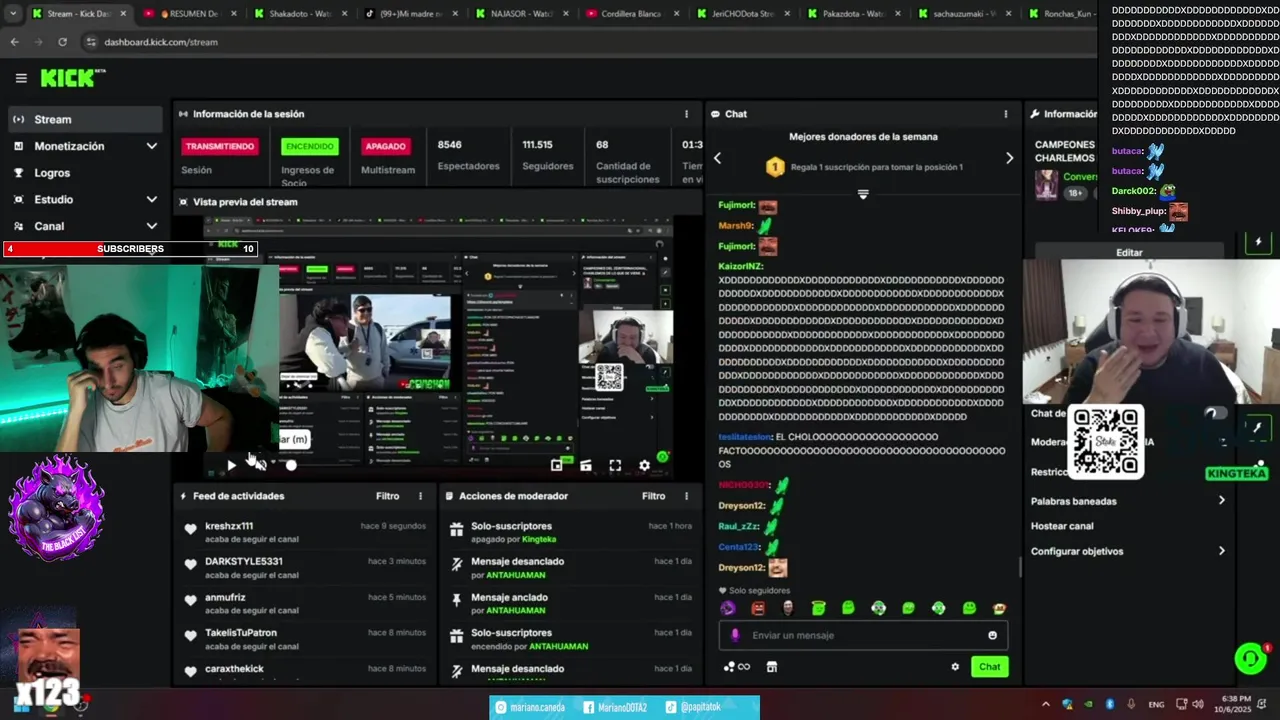1280x720 pixels.
Task: Go back in the browser
Action: pos(14,42)
